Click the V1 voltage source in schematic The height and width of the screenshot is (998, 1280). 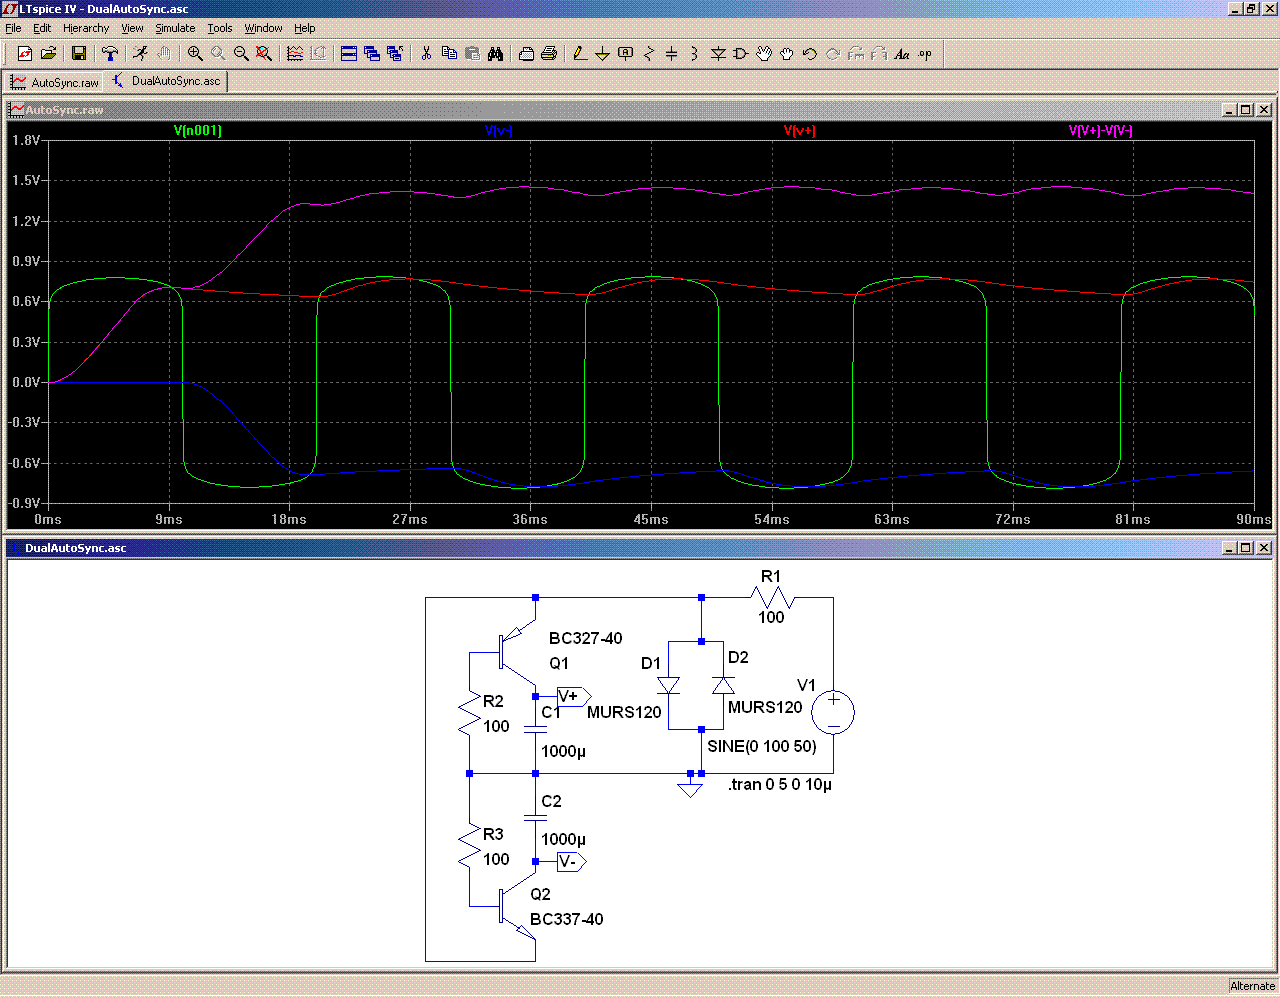832,713
